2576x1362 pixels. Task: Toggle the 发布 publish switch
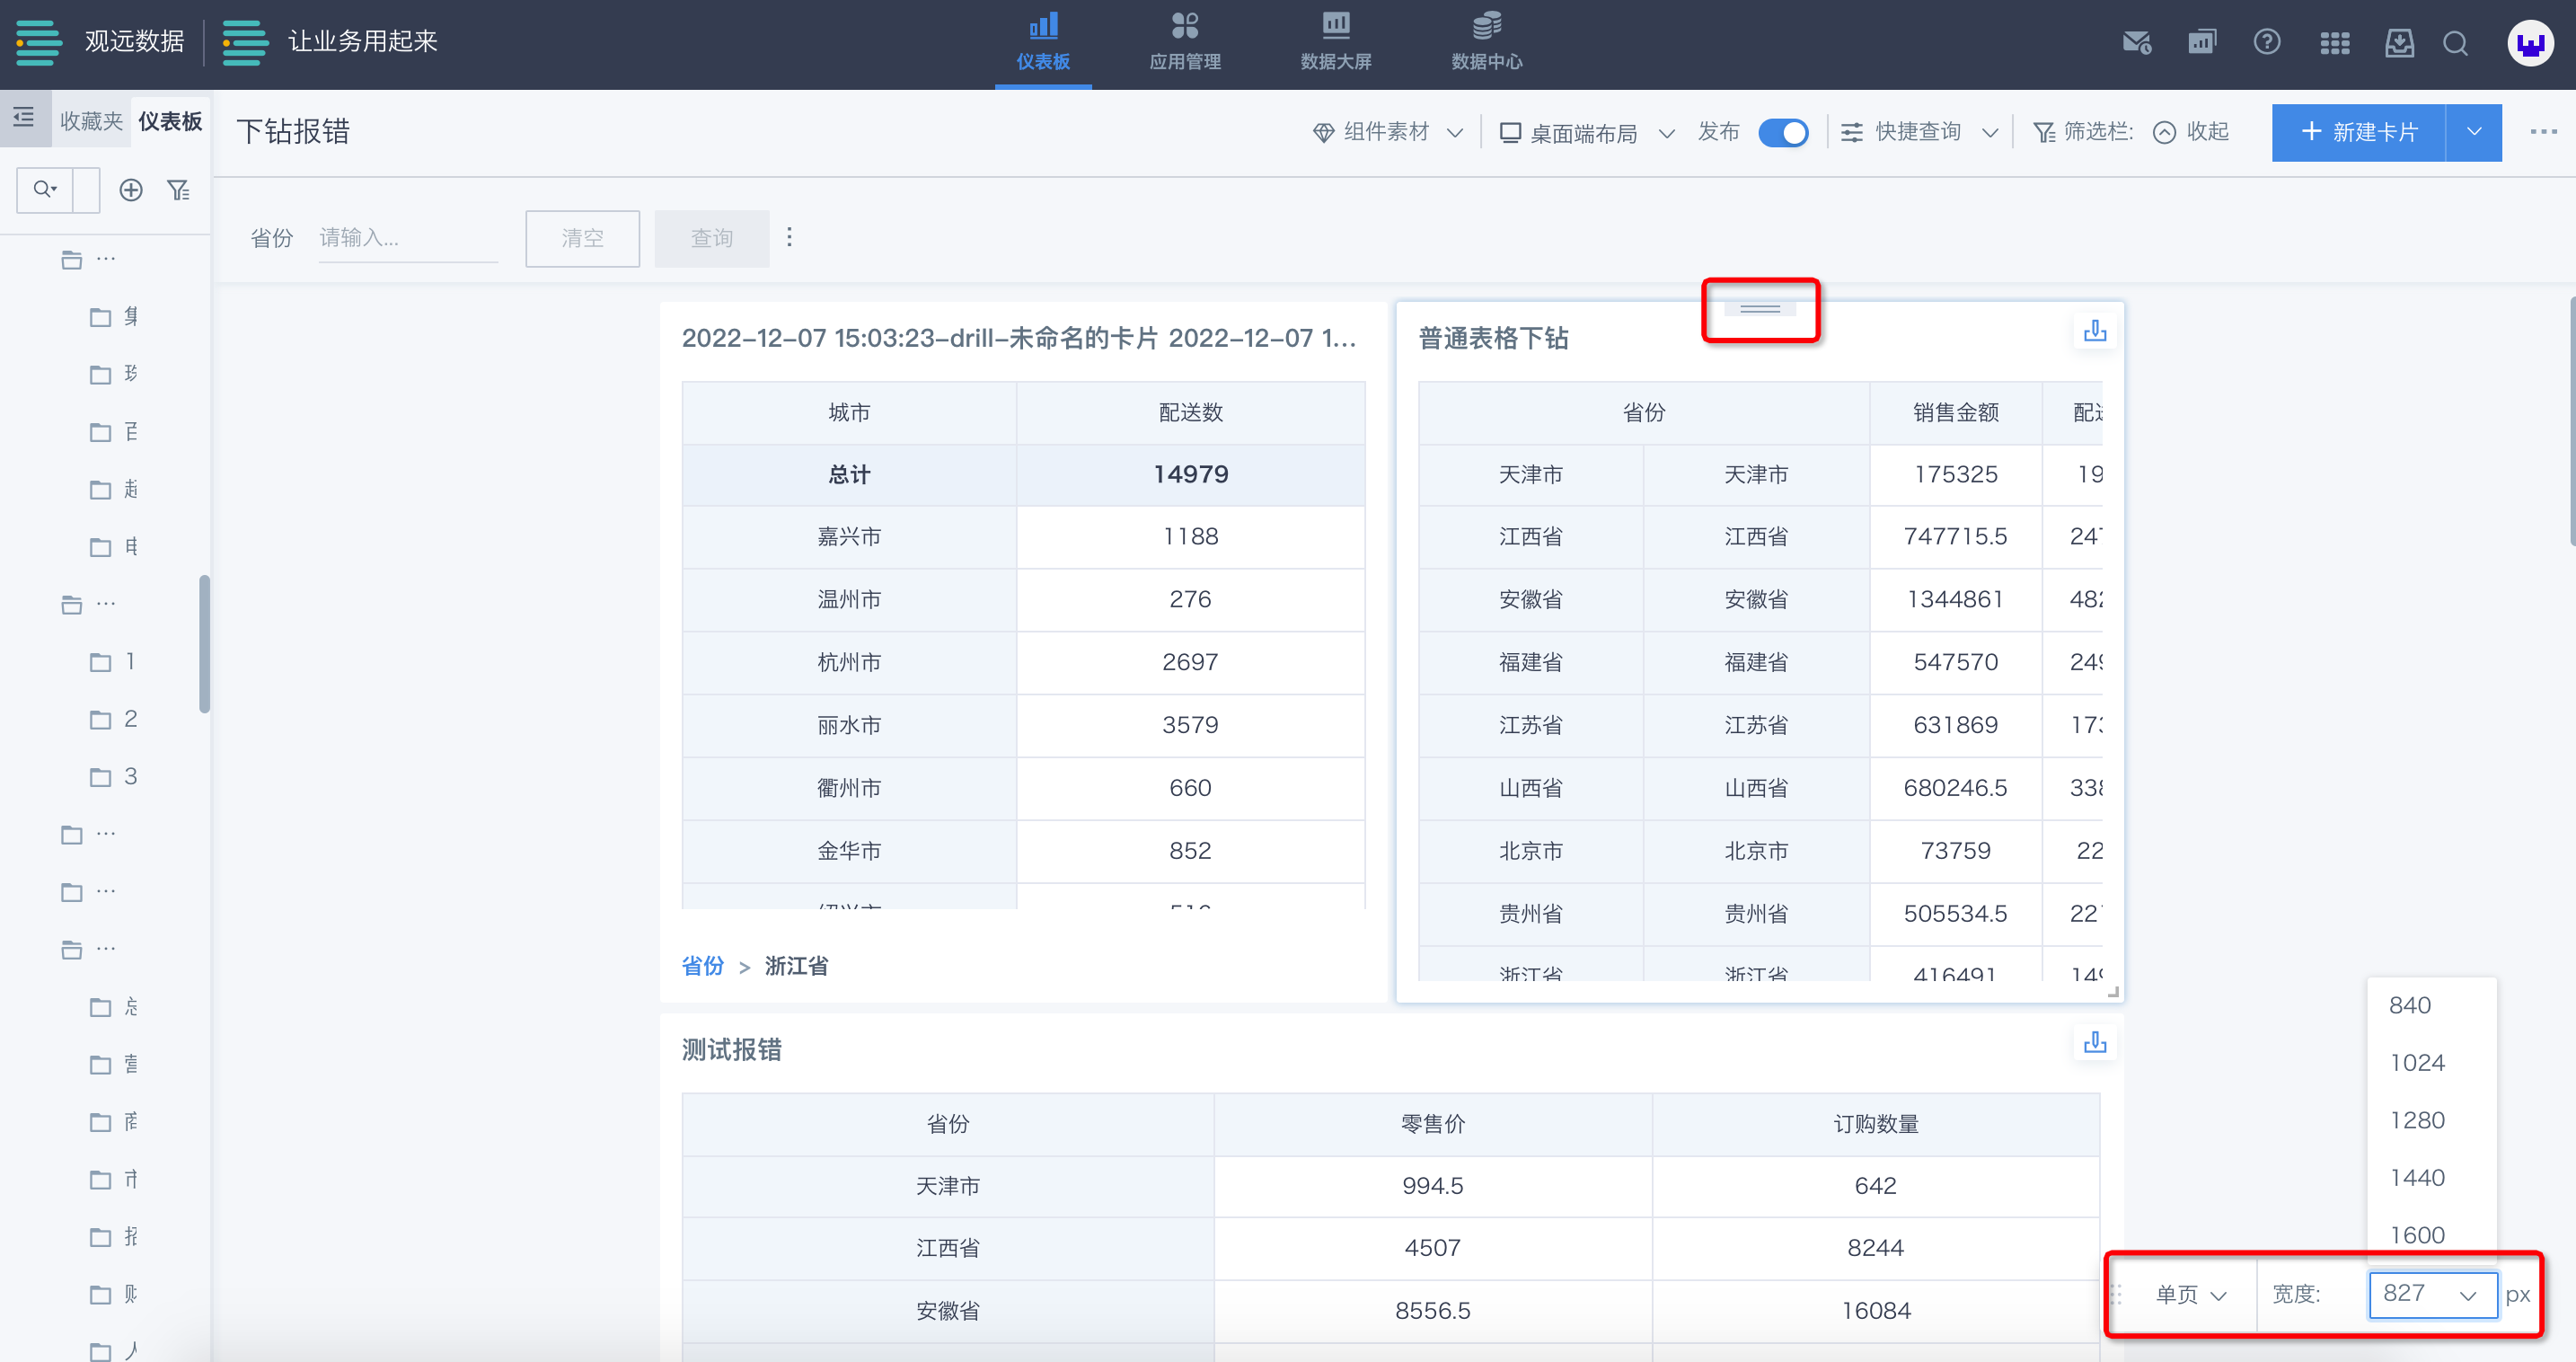pos(1783,132)
